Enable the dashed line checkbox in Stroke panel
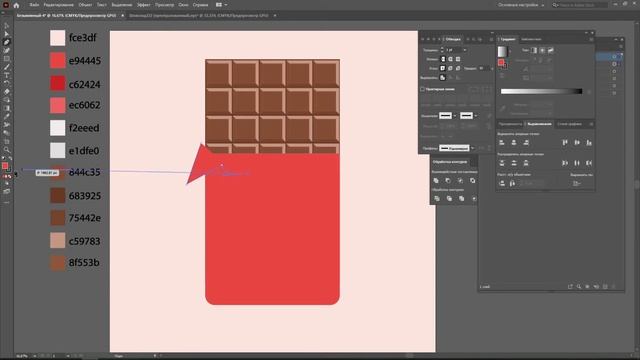Screen dimensions: 640x360 click(x=422, y=89)
